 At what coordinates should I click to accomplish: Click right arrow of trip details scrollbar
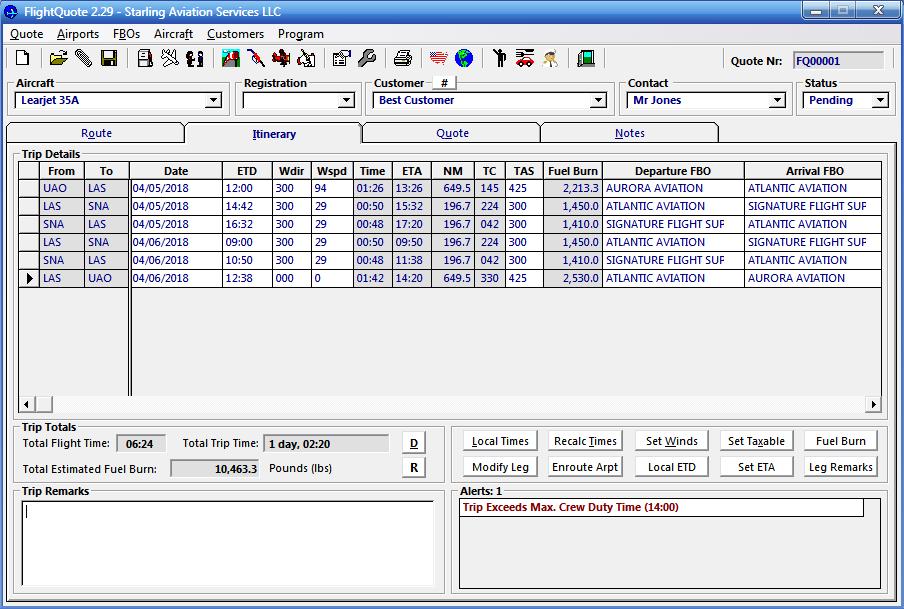coord(873,405)
